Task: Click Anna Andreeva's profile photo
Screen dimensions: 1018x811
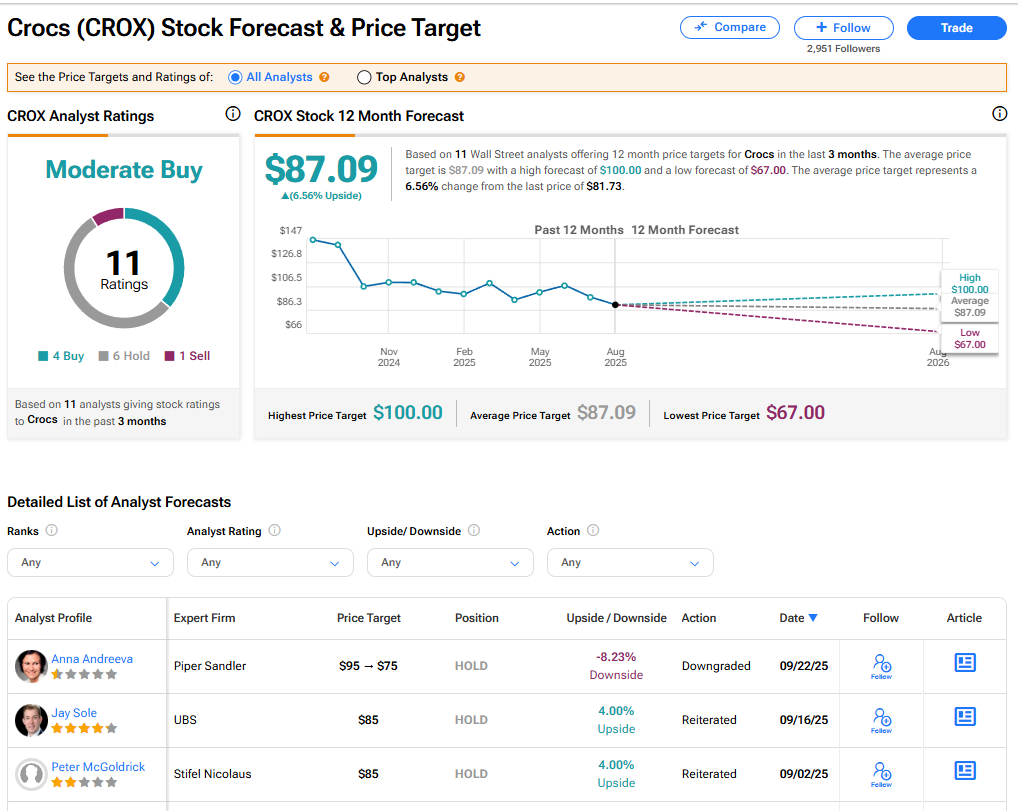Action: click(x=31, y=666)
